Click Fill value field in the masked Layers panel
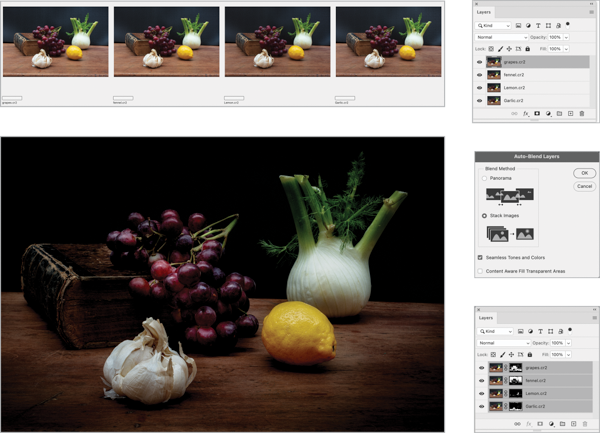Image resolution: width=600 pixels, height=433 pixels. coord(558,355)
